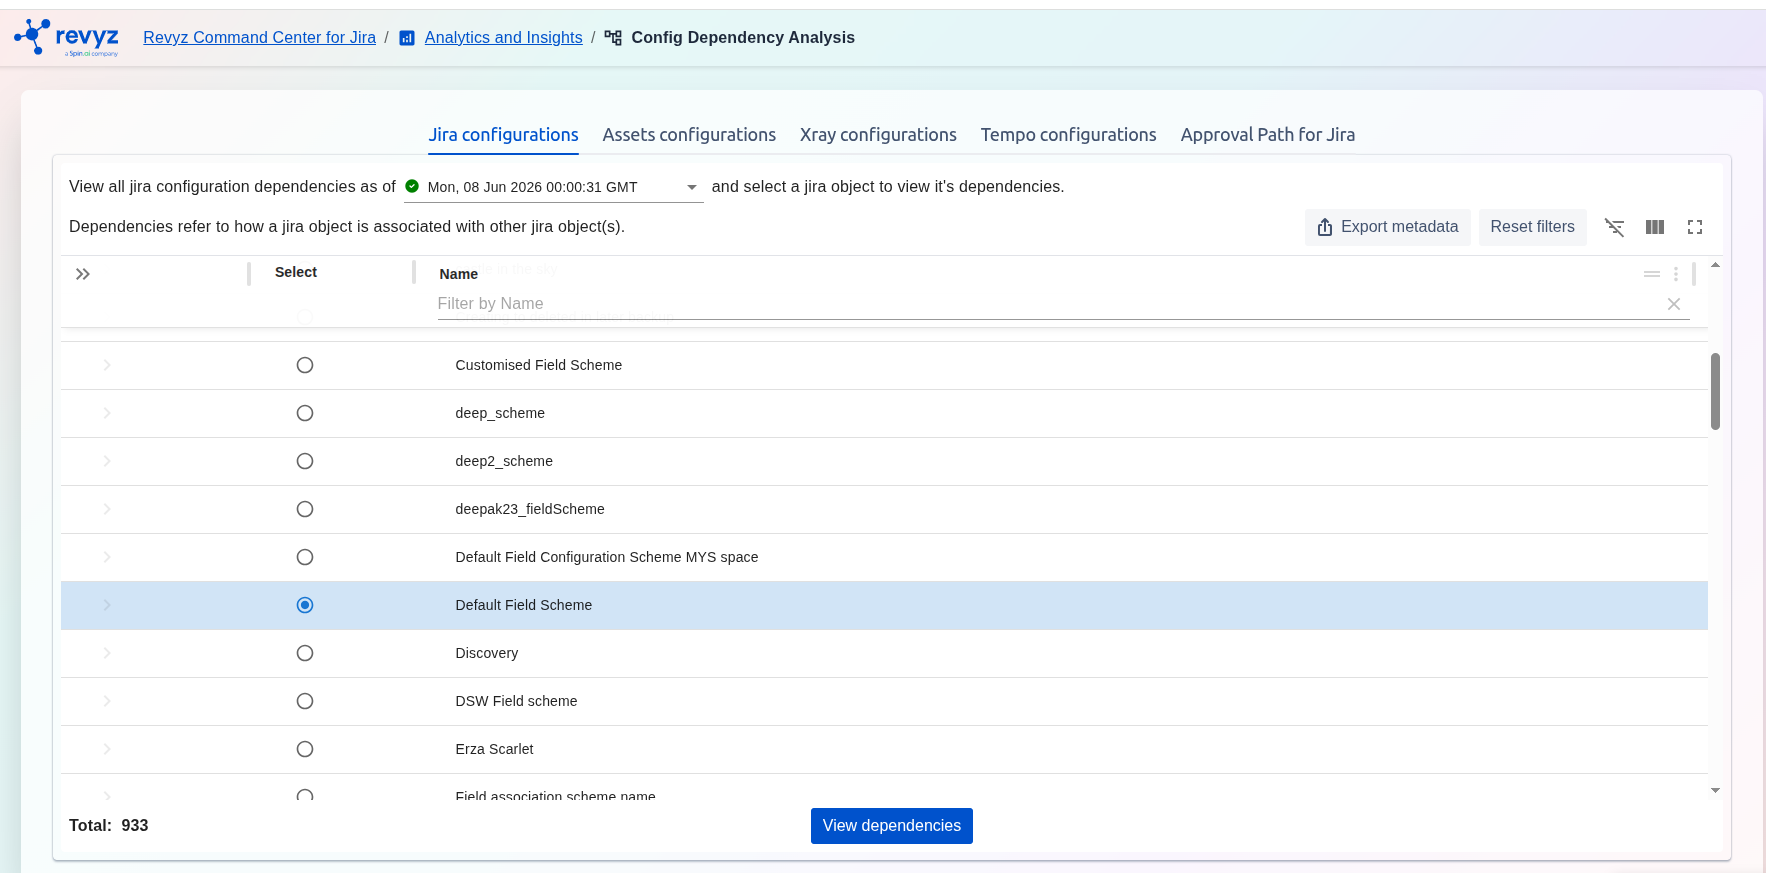The width and height of the screenshot is (1766, 873).
Task: Select Erza Scarlet radio button
Action: click(305, 749)
